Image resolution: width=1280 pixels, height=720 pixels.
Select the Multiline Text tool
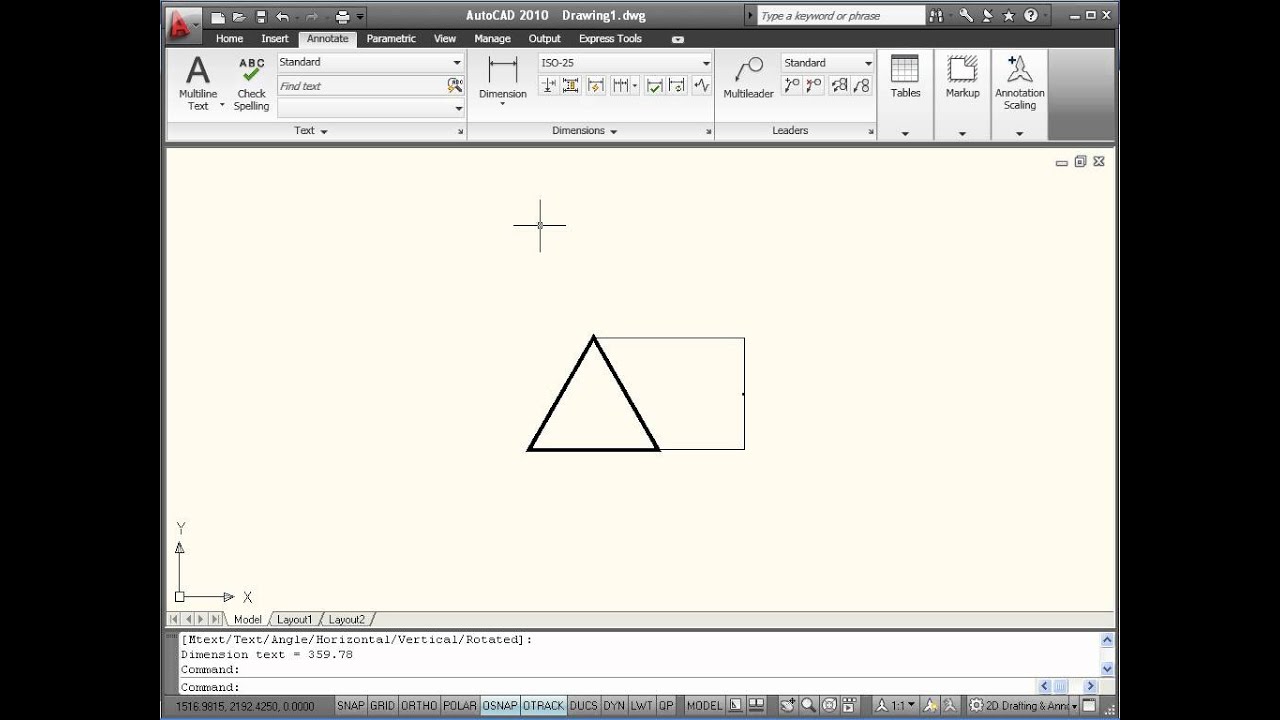[x=198, y=83]
